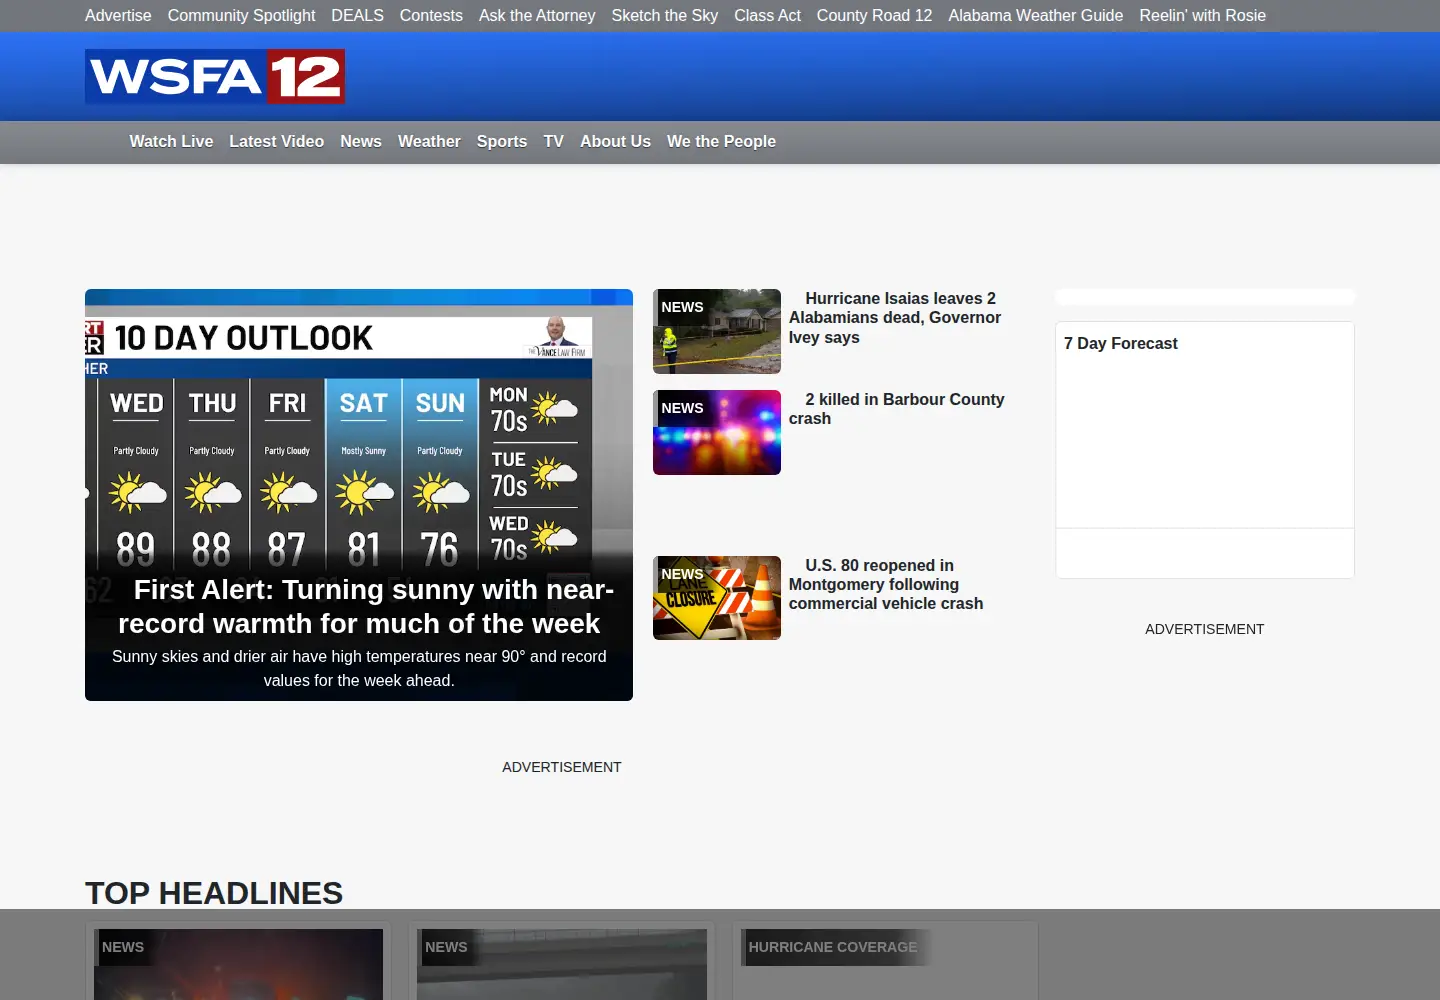The width and height of the screenshot is (1440, 1000).
Task: Open Barbour County crash thumbnail
Action: click(717, 432)
